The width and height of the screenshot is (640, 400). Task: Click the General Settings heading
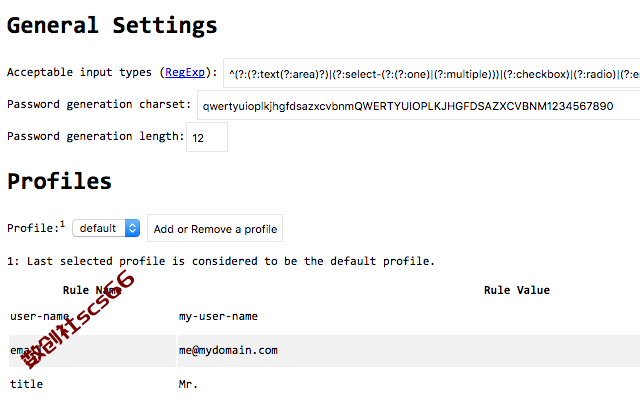pyautogui.click(x=112, y=25)
